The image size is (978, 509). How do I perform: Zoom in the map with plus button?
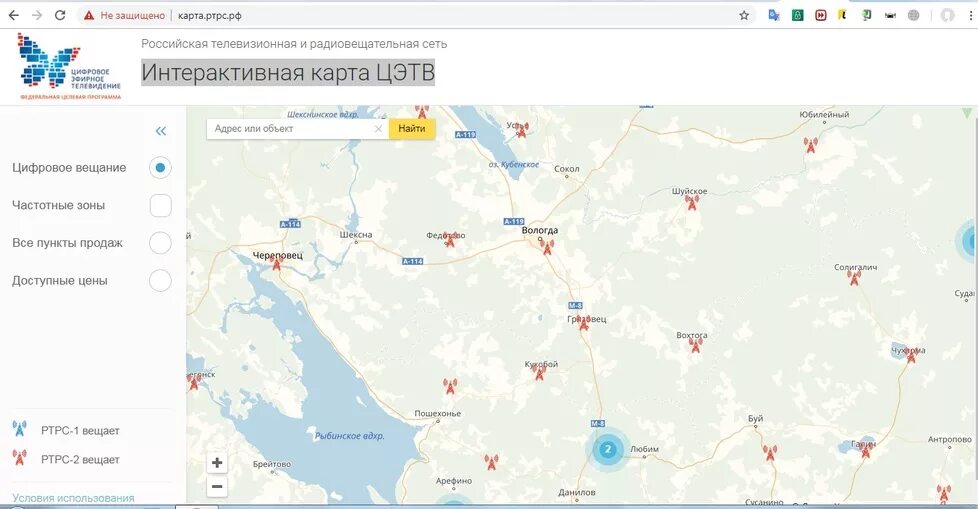[217, 463]
